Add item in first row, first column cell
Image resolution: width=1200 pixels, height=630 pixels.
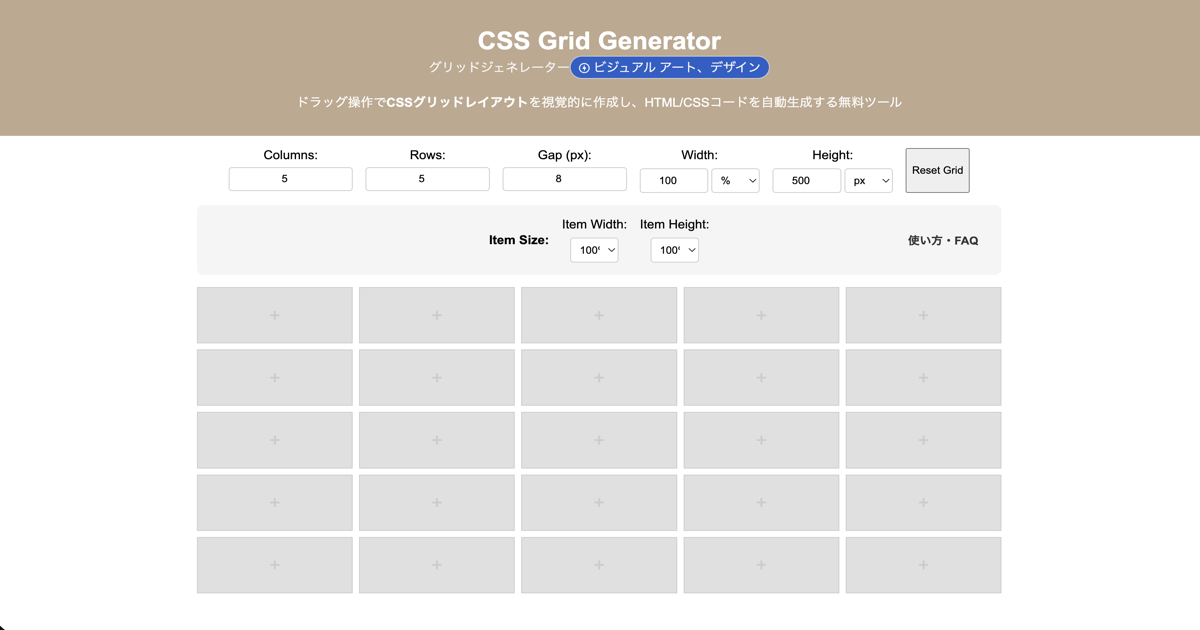tap(275, 315)
